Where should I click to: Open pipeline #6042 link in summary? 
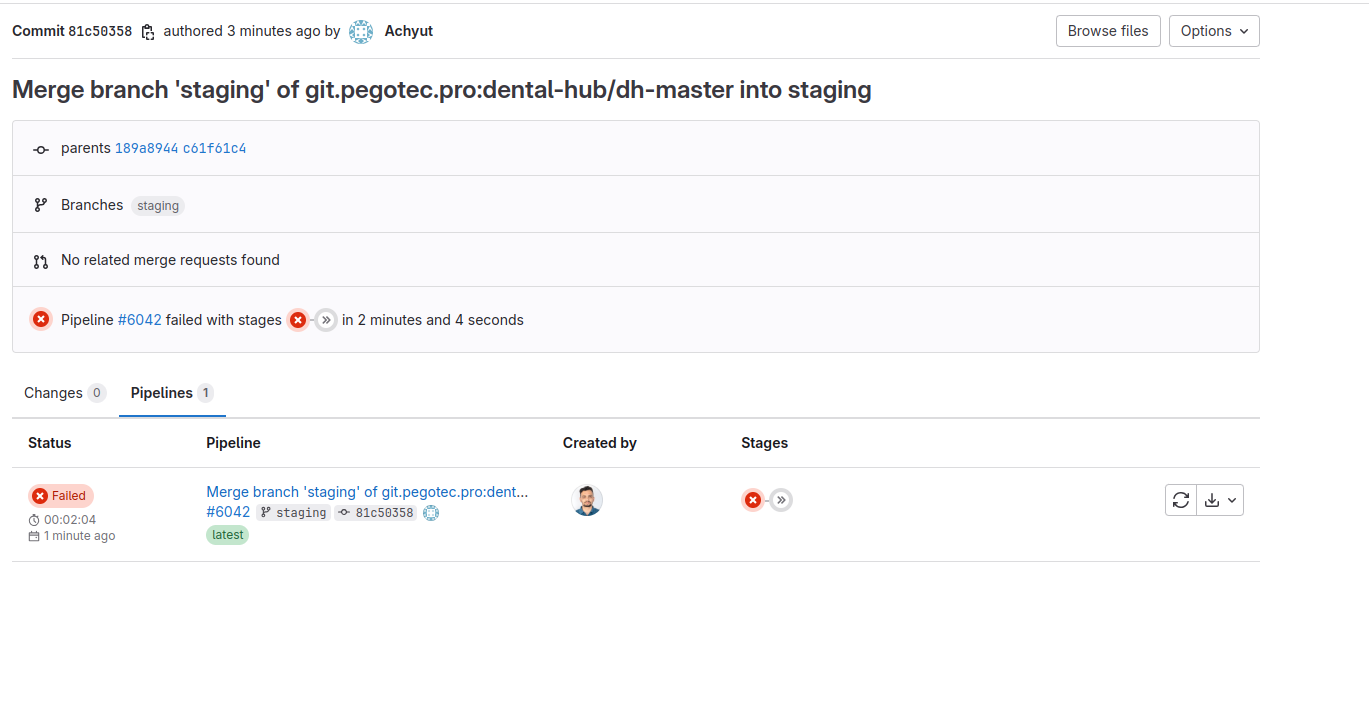pyautogui.click(x=139, y=320)
